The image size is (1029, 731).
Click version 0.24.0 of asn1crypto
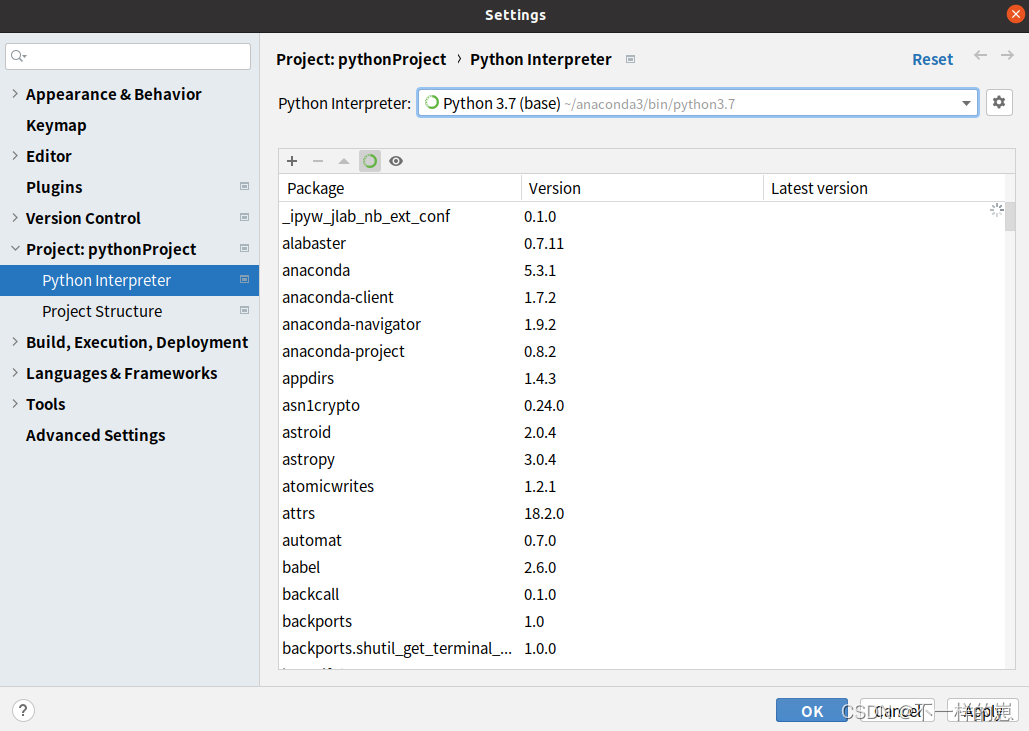[x=544, y=406]
